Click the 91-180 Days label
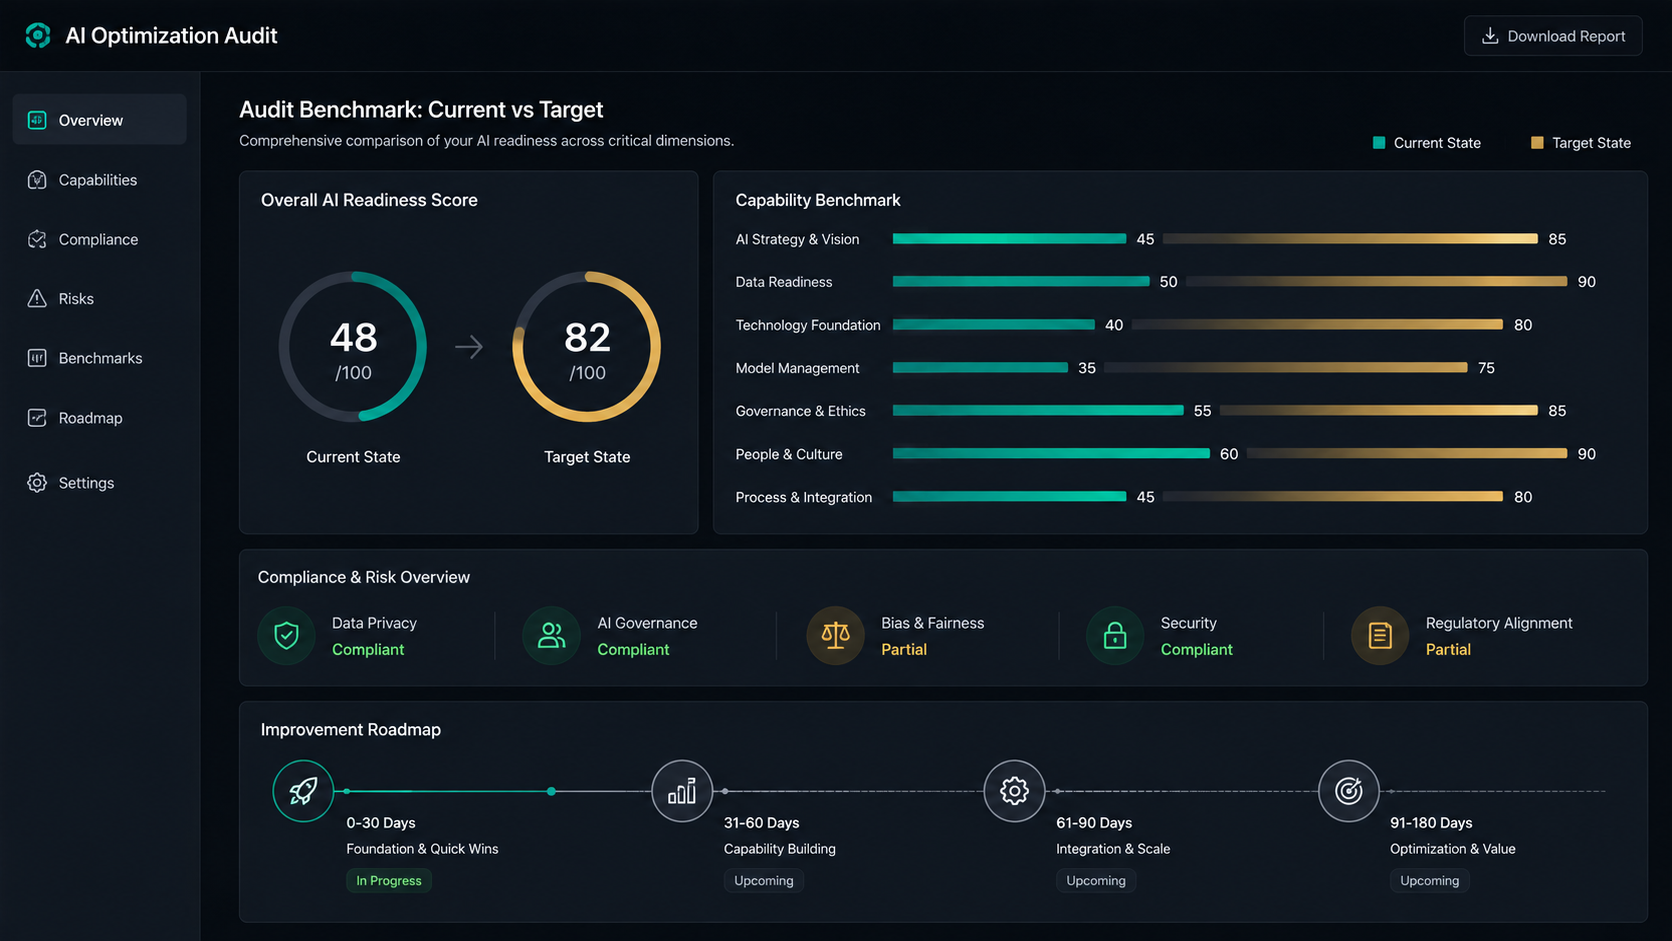The width and height of the screenshot is (1672, 941). 1431,823
